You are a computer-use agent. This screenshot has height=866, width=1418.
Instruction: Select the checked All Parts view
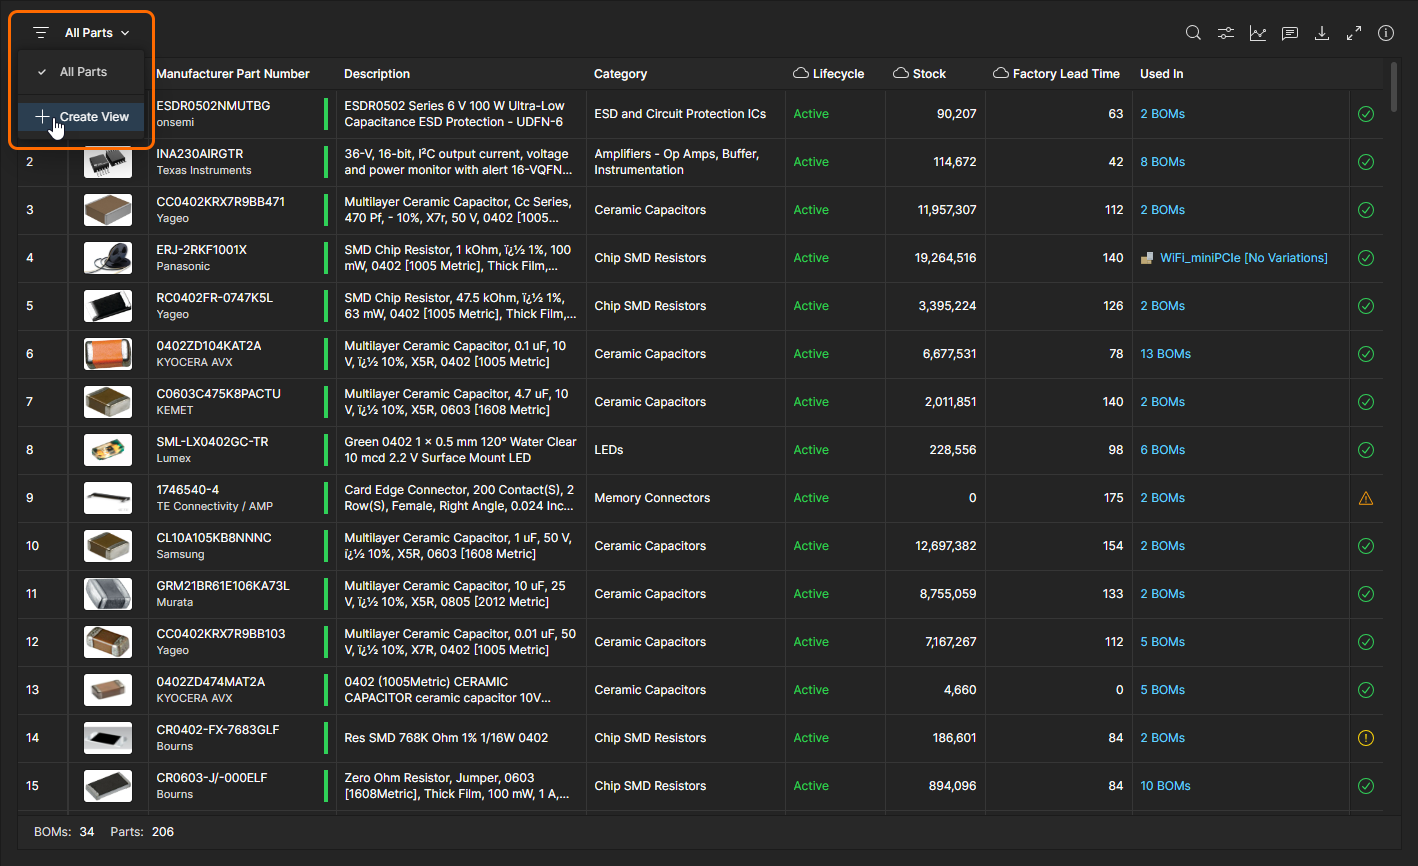point(83,72)
